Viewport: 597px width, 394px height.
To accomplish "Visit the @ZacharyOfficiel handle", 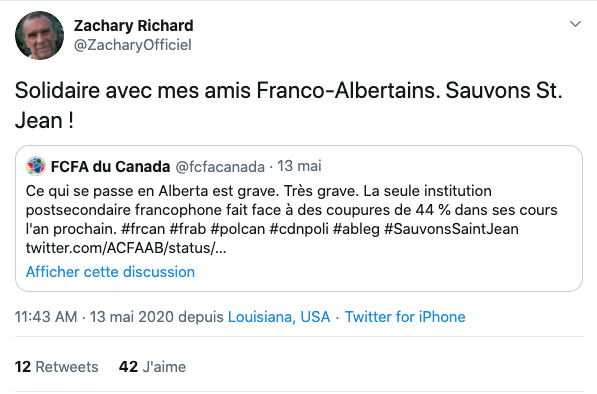I will point(132,45).
